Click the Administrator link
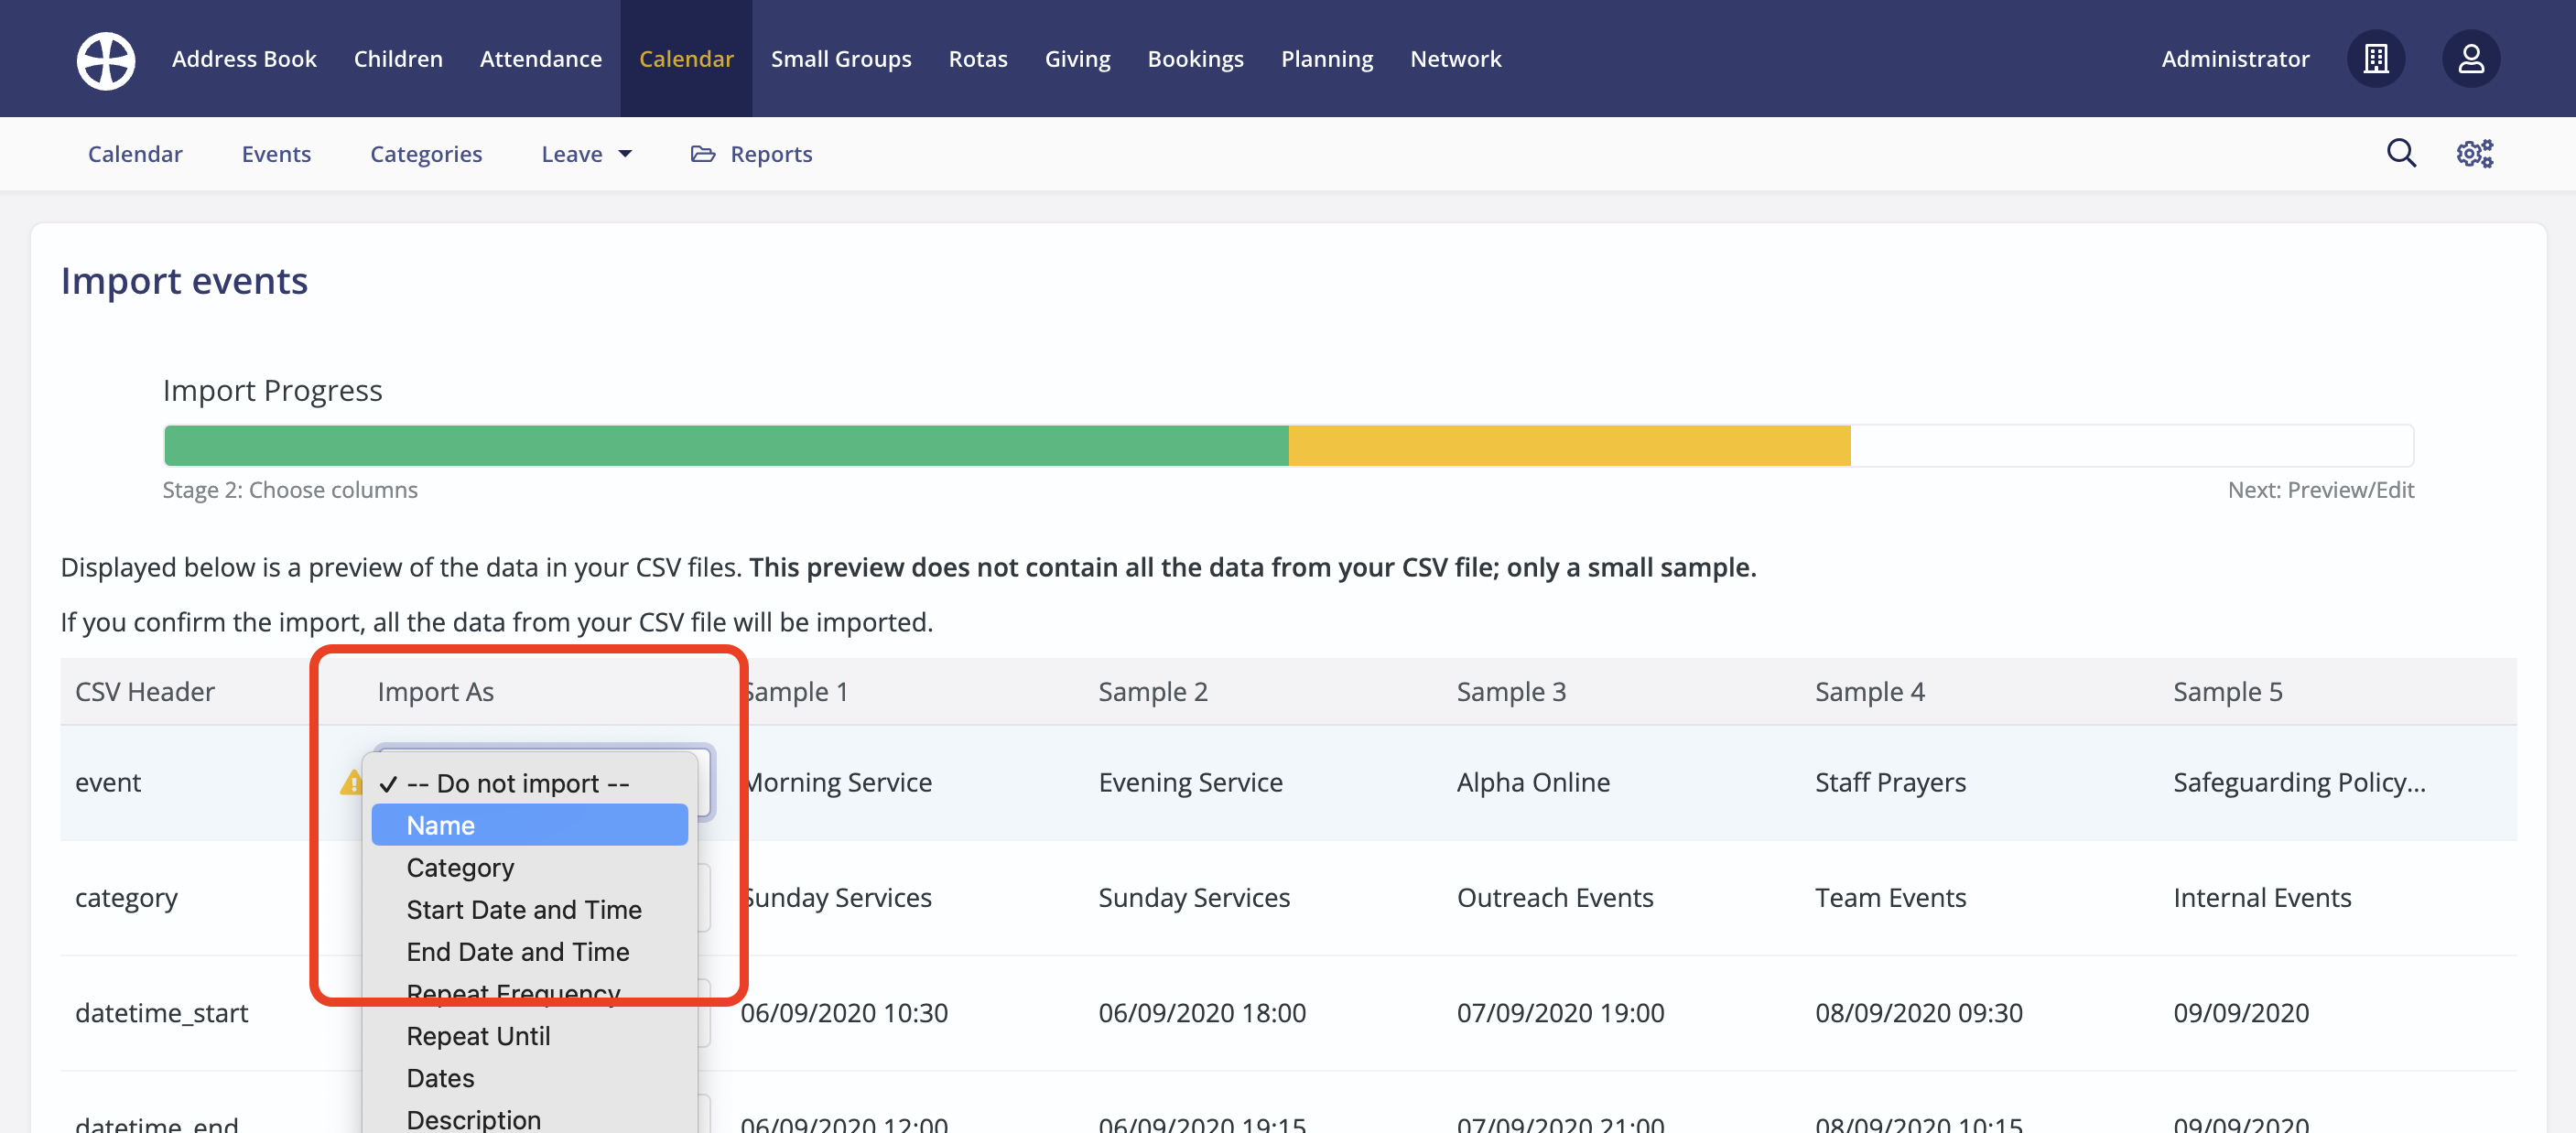The width and height of the screenshot is (2576, 1133). point(2235,59)
